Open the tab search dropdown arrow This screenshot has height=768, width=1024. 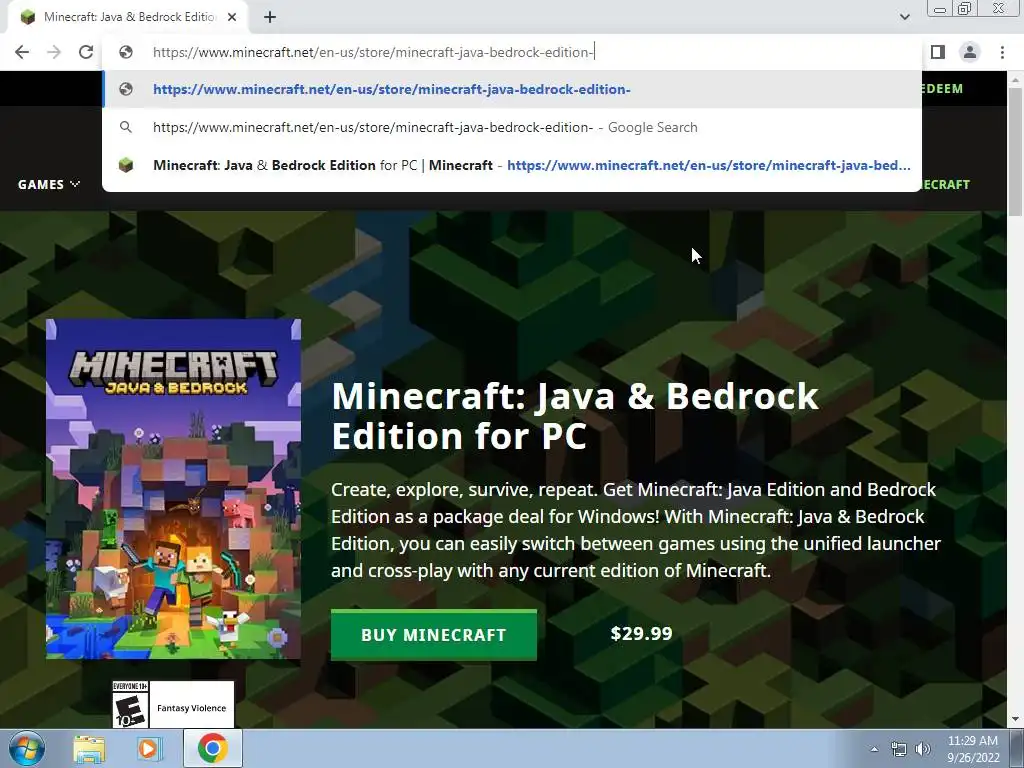click(x=904, y=17)
